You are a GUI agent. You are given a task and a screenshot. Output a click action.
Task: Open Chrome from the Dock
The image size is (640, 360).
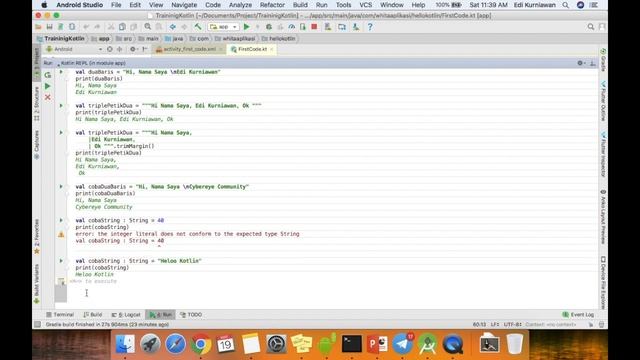click(200, 344)
